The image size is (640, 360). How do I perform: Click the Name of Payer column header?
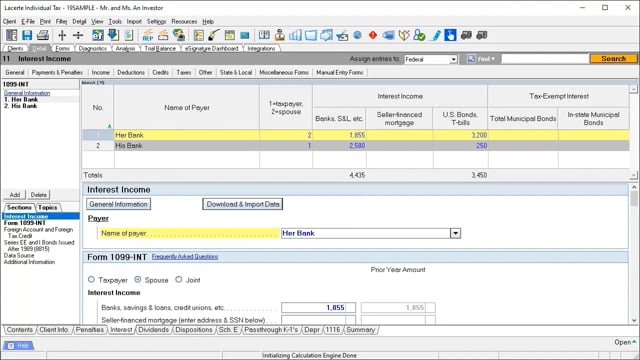(187, 108)
